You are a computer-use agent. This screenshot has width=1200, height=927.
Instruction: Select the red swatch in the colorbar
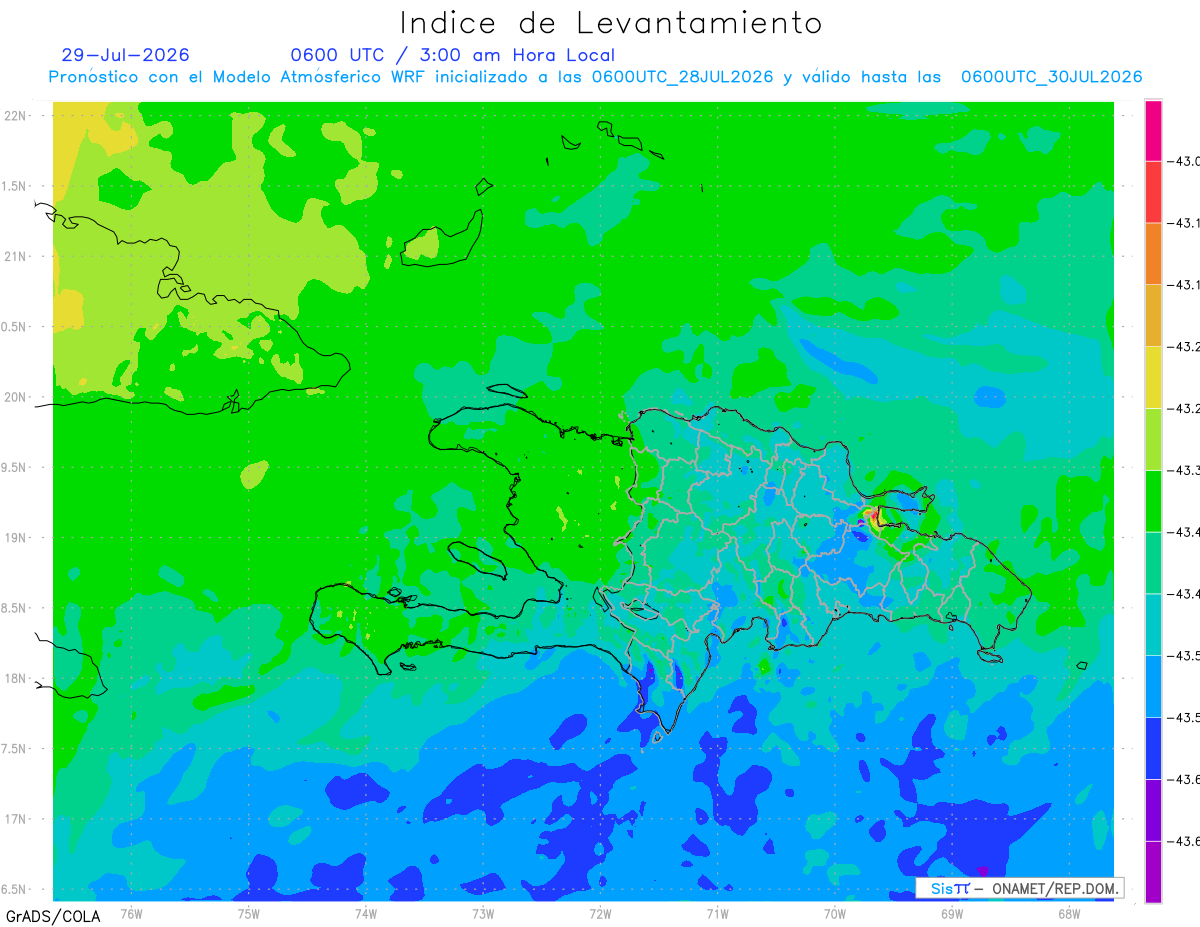[1153, 192]
